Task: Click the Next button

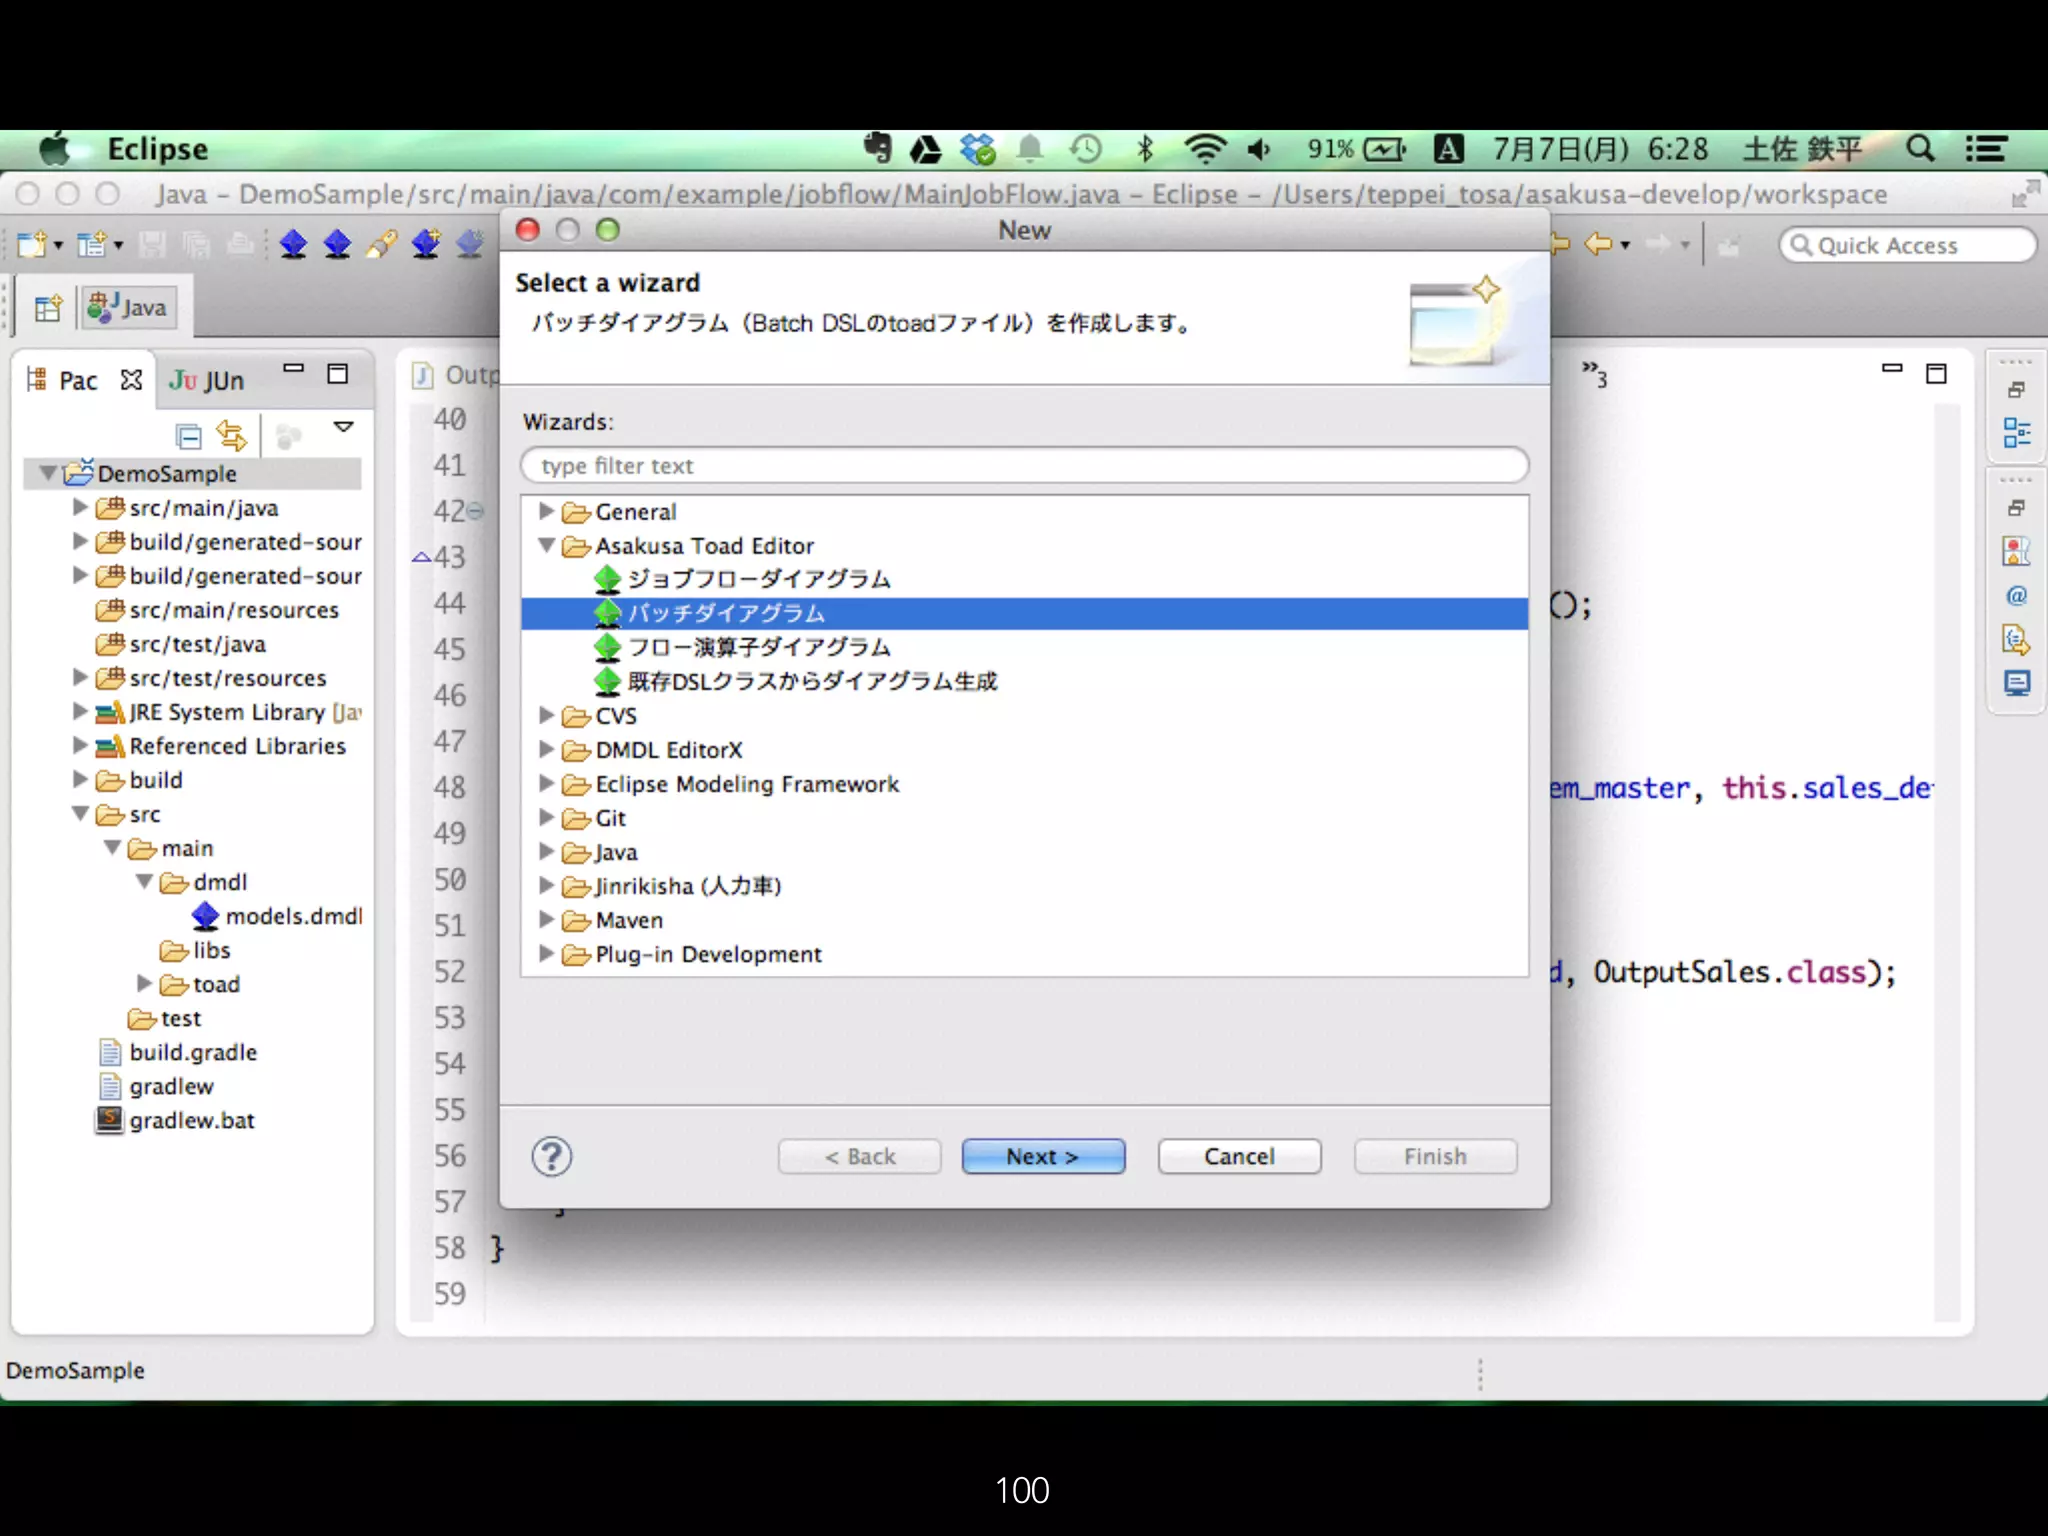Action: 1042,1157
